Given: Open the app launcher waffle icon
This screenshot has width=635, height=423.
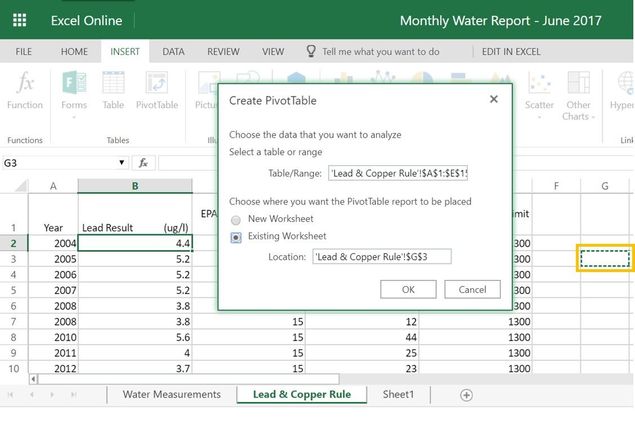Looking at the screenshot, I should click(19, 20).
